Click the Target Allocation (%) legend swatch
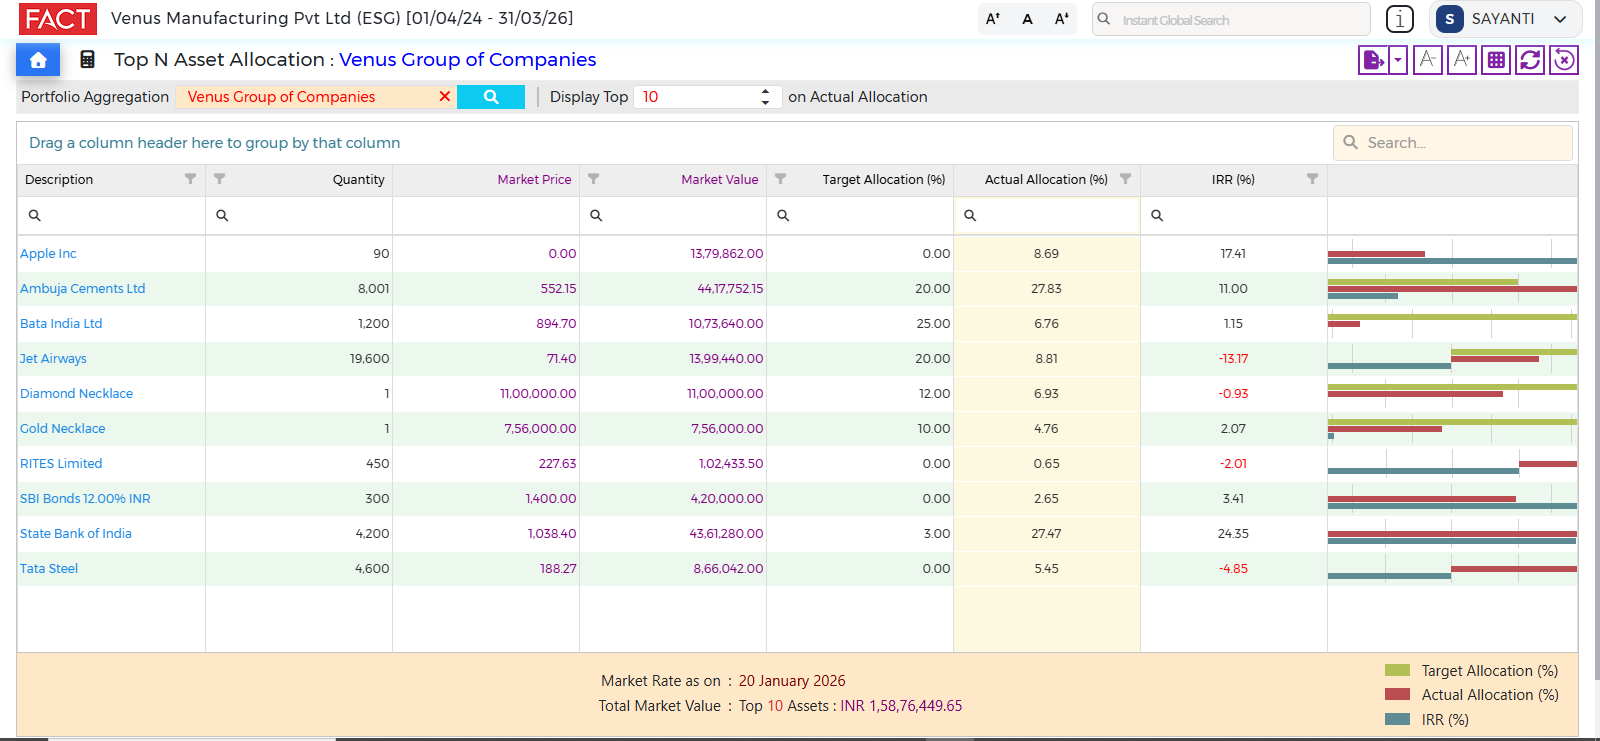 click(x=1397, y=670)
